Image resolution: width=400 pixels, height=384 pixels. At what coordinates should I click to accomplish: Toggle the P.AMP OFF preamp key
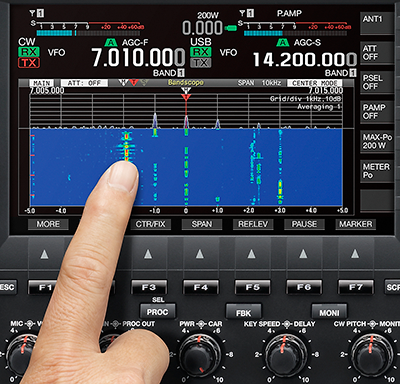coord(376,112)
